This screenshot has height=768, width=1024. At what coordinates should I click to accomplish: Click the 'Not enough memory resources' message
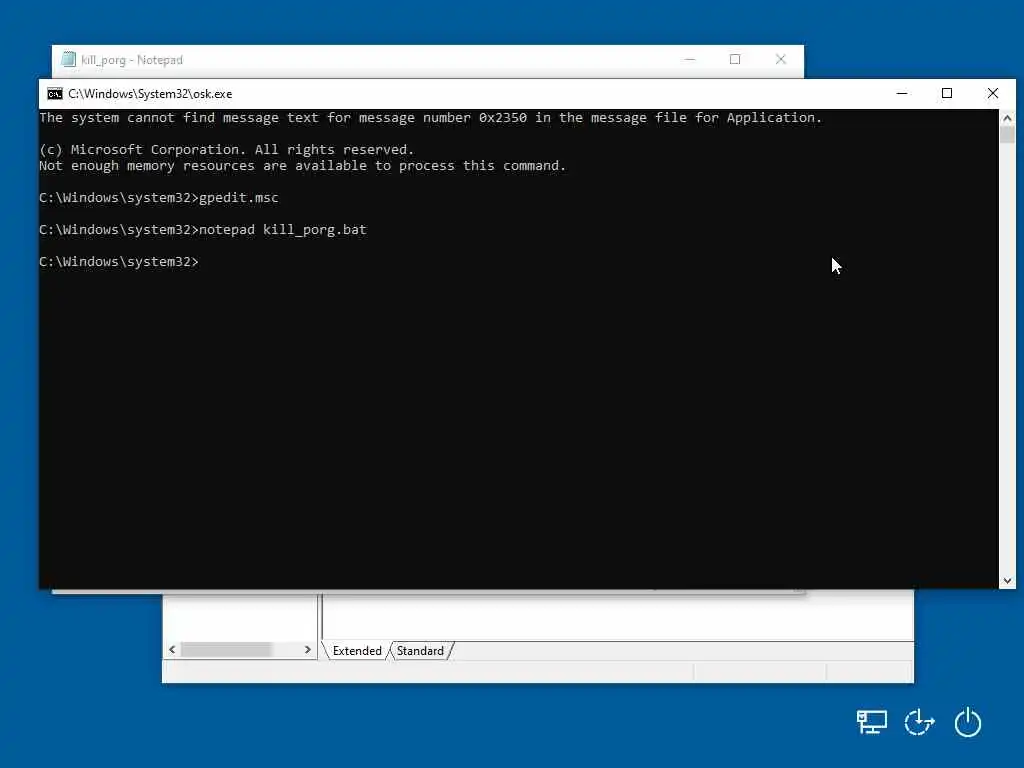tap(302, 166)
